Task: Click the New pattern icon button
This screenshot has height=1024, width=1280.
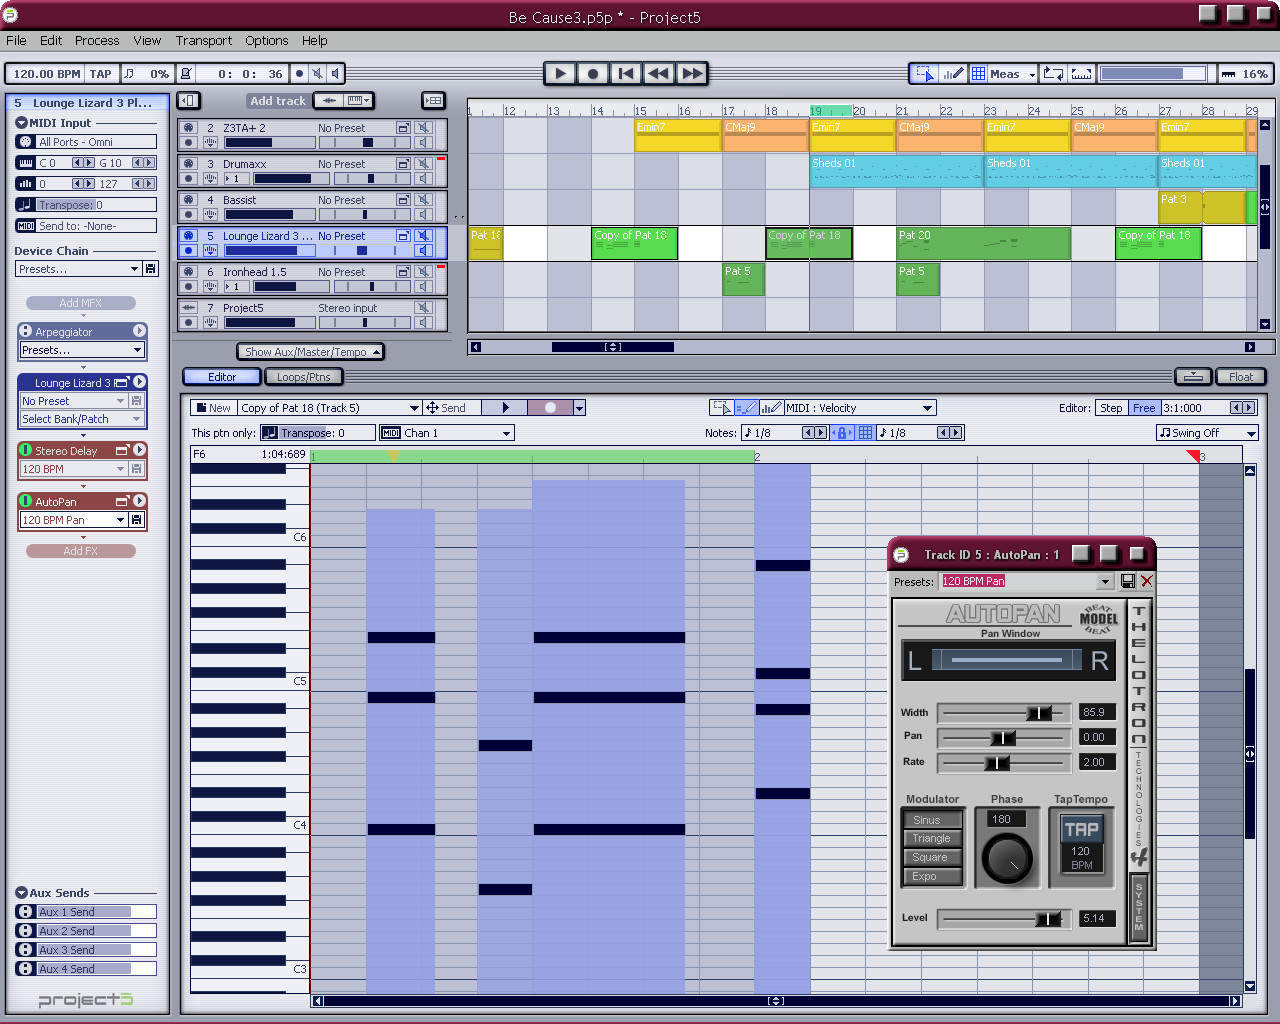Action: tap(214, 408)
